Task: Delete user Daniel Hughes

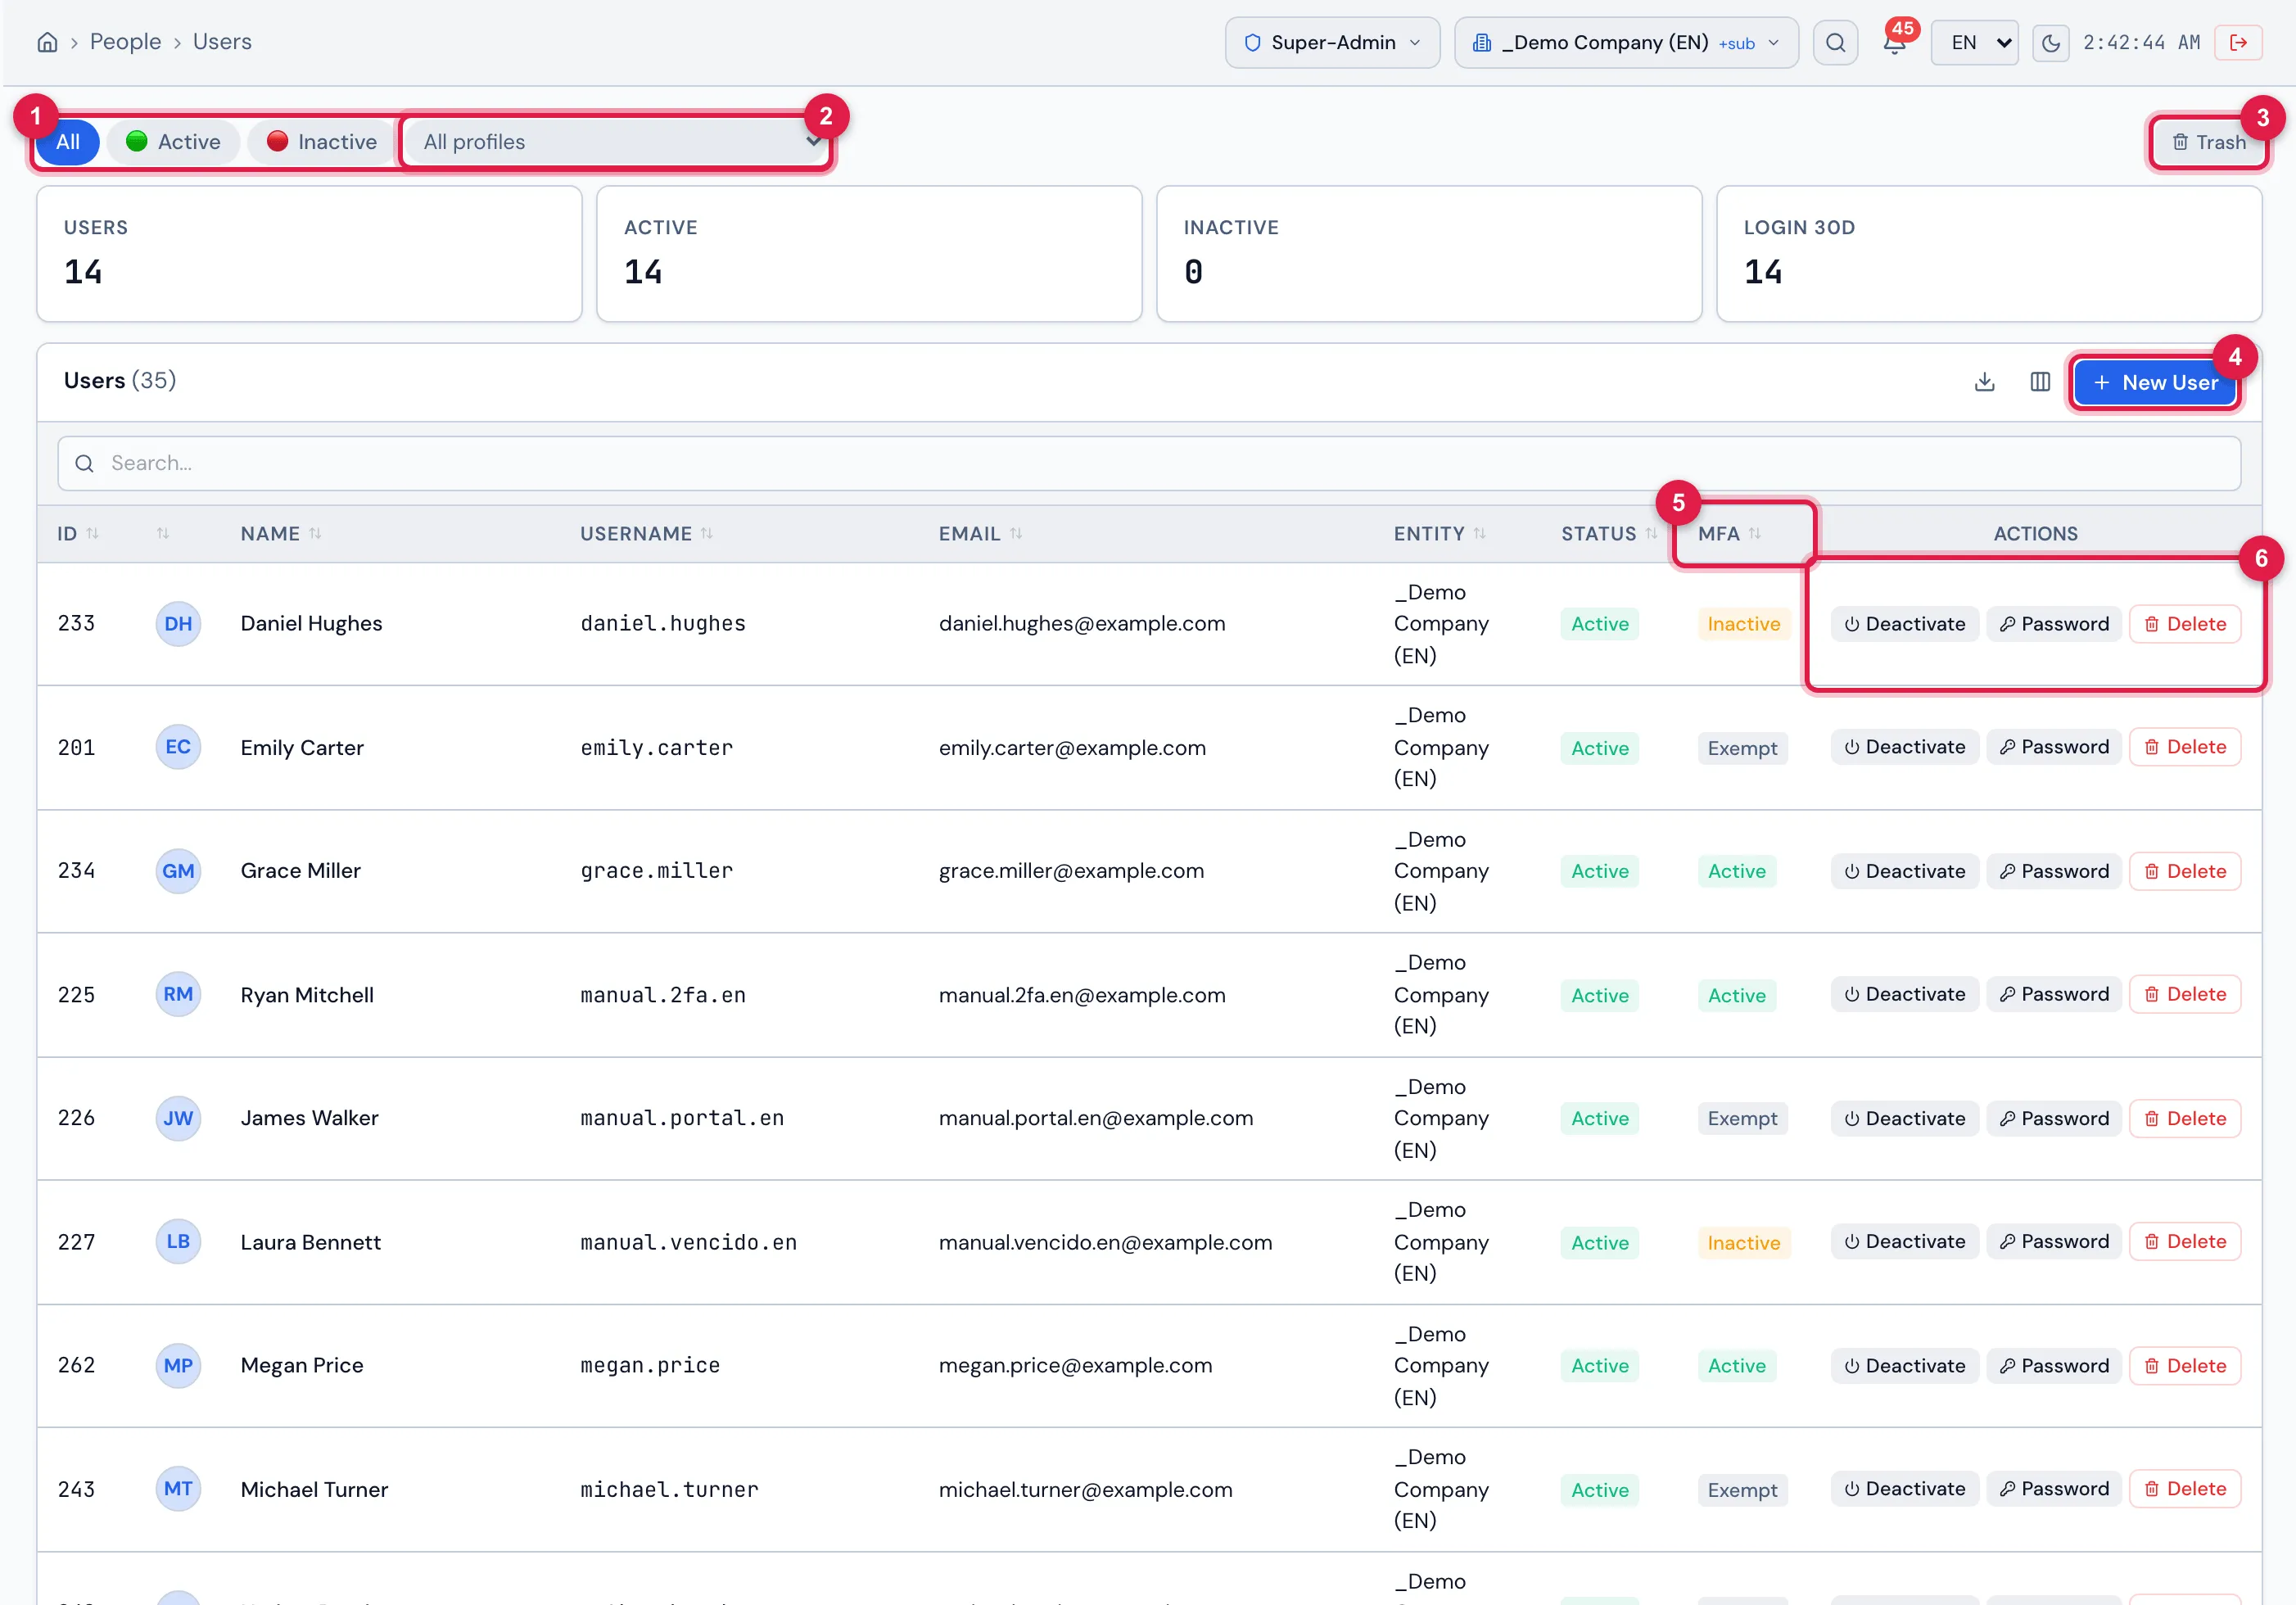Action: tap(2184, 624)
